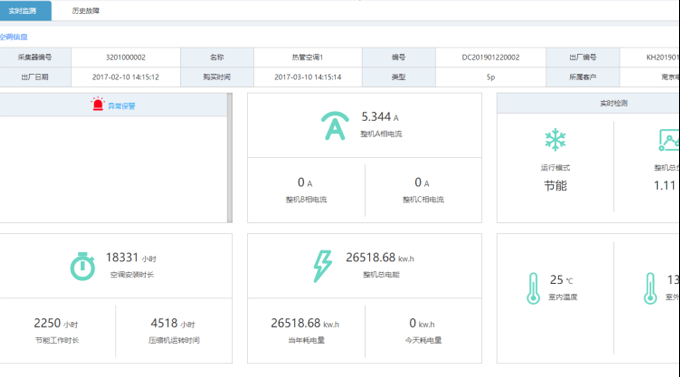Viewport: 680px width, 377px height.
Task: Click the A-phase current gauge icon
Action: click(x=334, y=126)
